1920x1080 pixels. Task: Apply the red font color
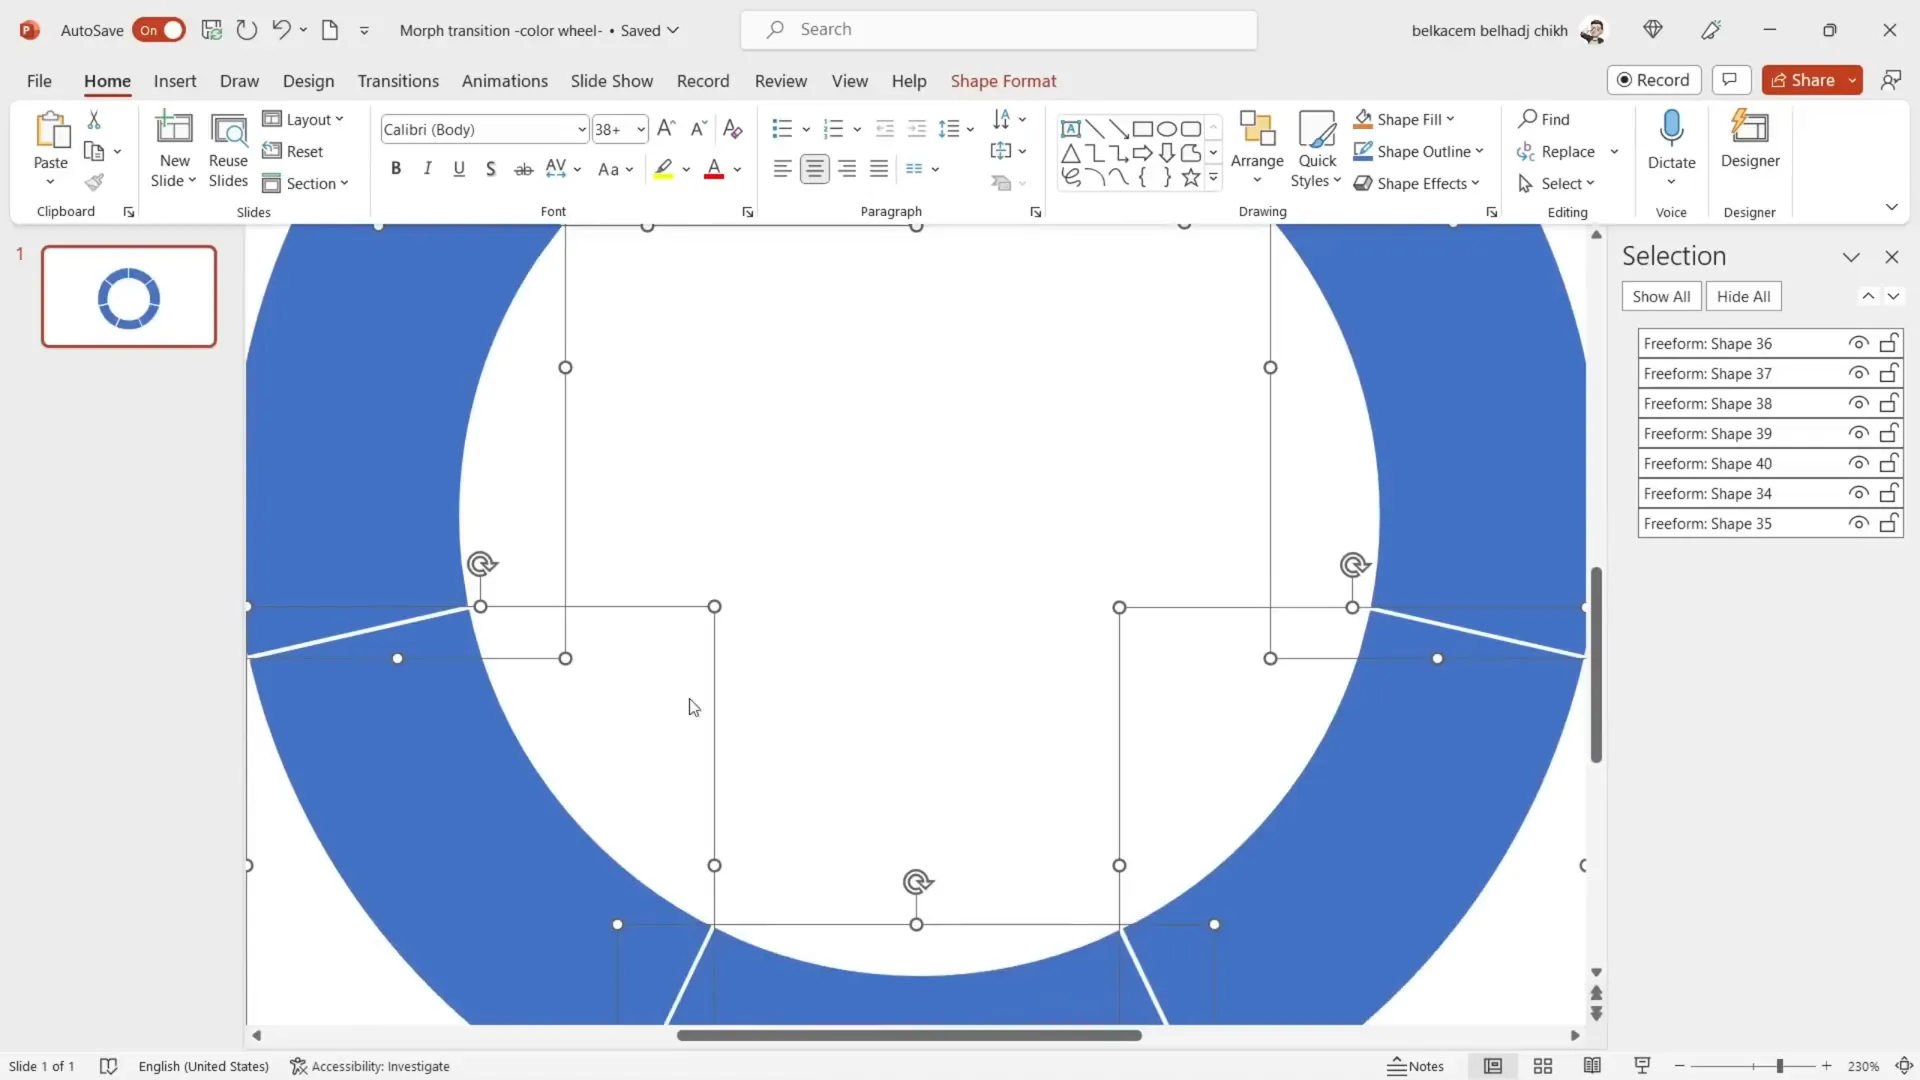pyautogui.click(x=714, y=169)
